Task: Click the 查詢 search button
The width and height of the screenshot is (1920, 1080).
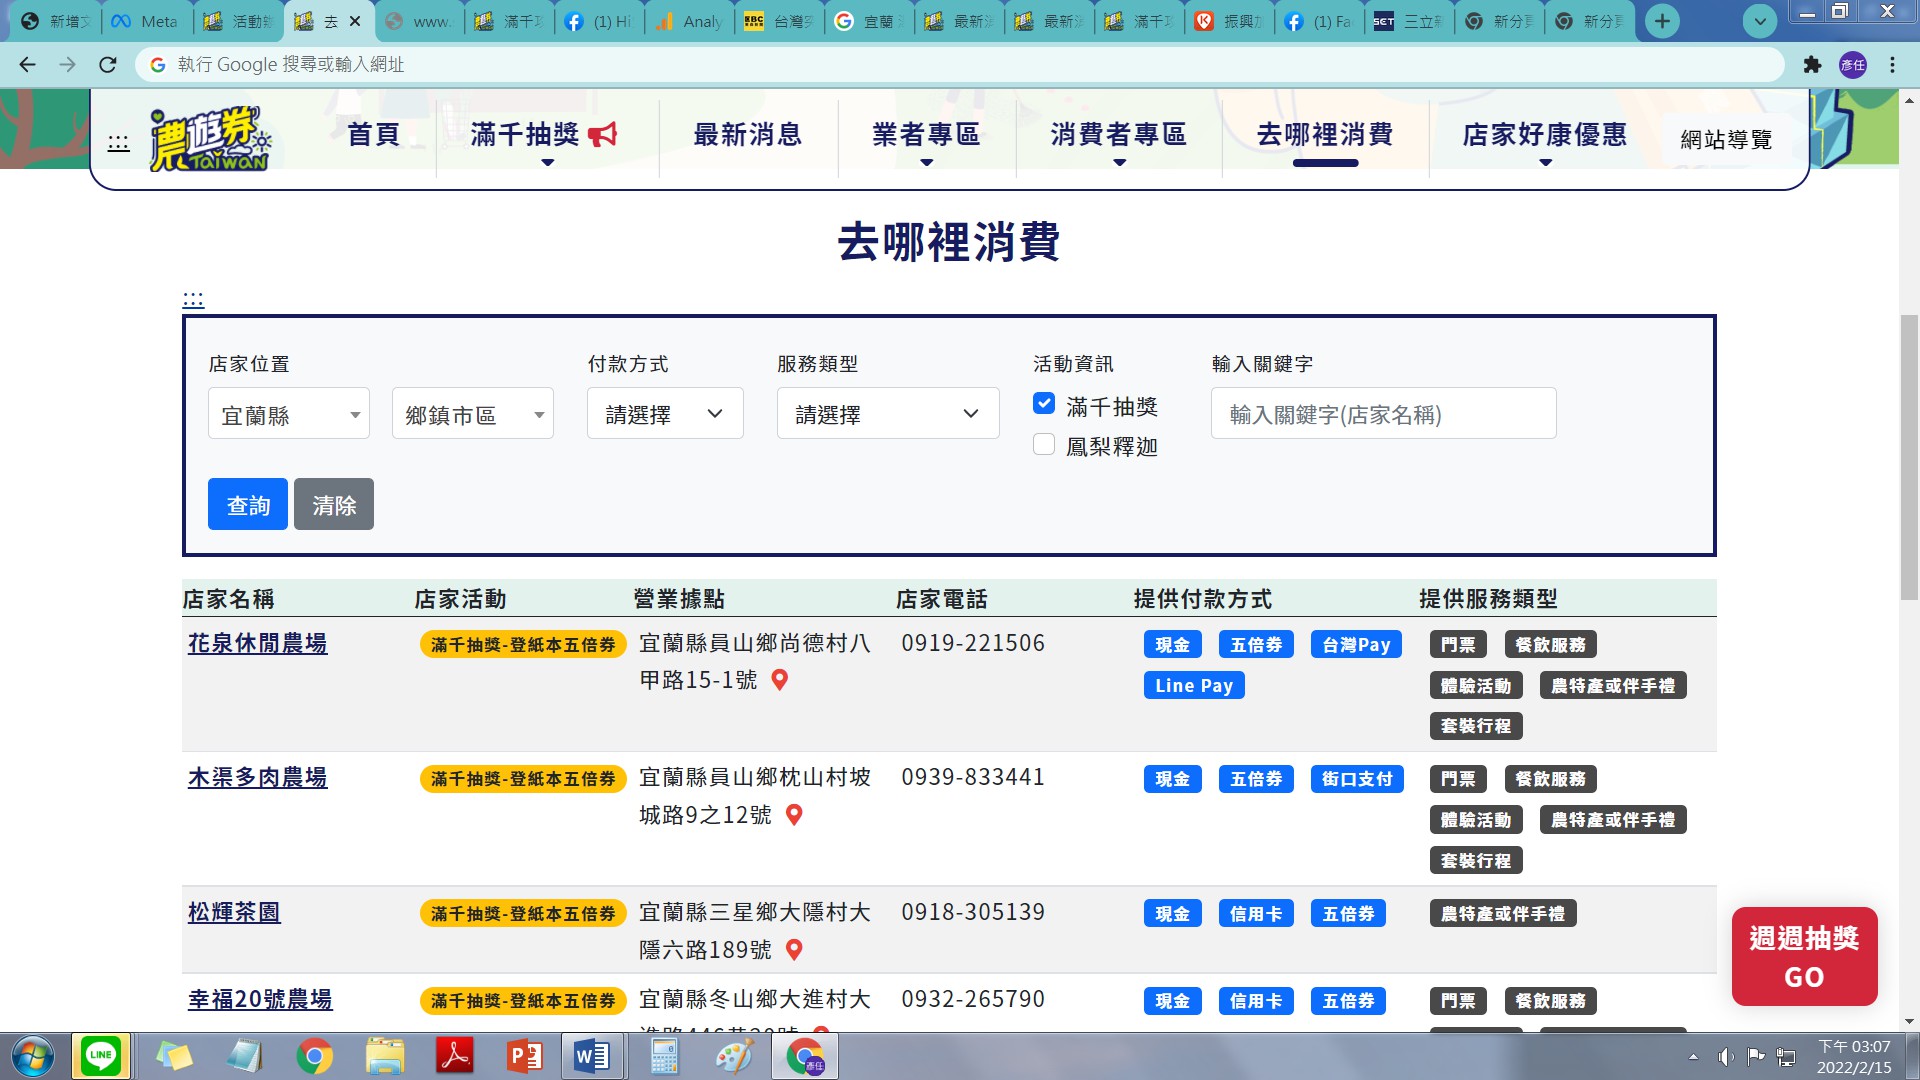Action: coord(248,505)
